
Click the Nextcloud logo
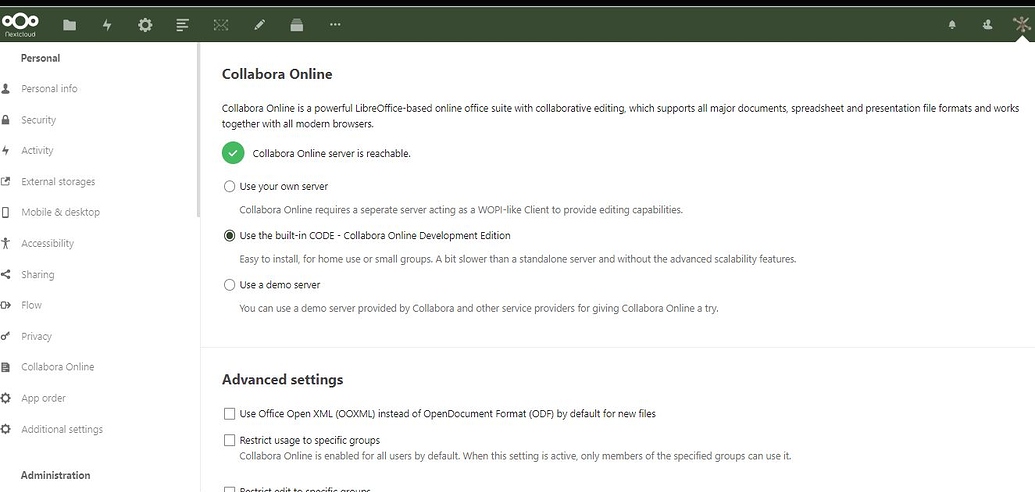tap(20, 23)
